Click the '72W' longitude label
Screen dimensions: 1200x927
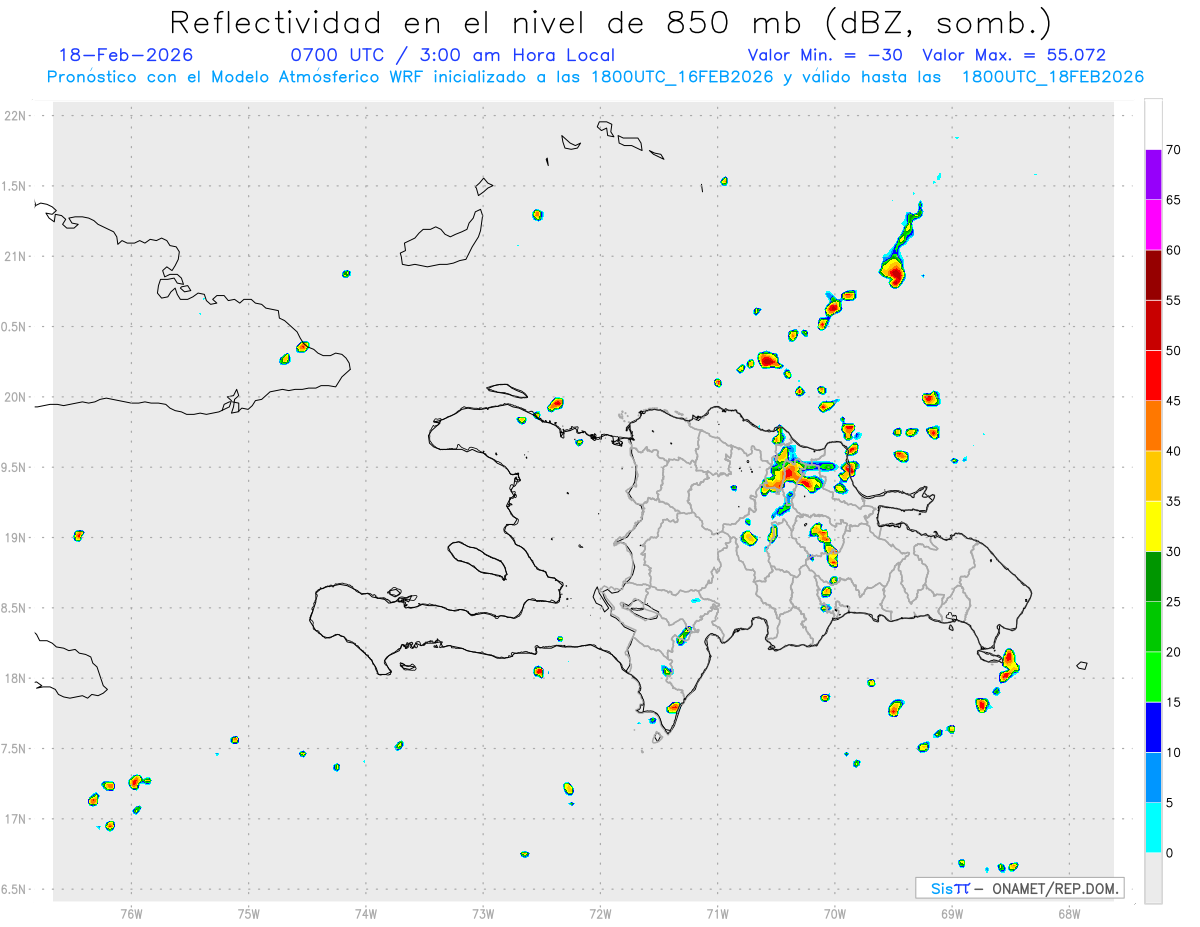point(601,914)
